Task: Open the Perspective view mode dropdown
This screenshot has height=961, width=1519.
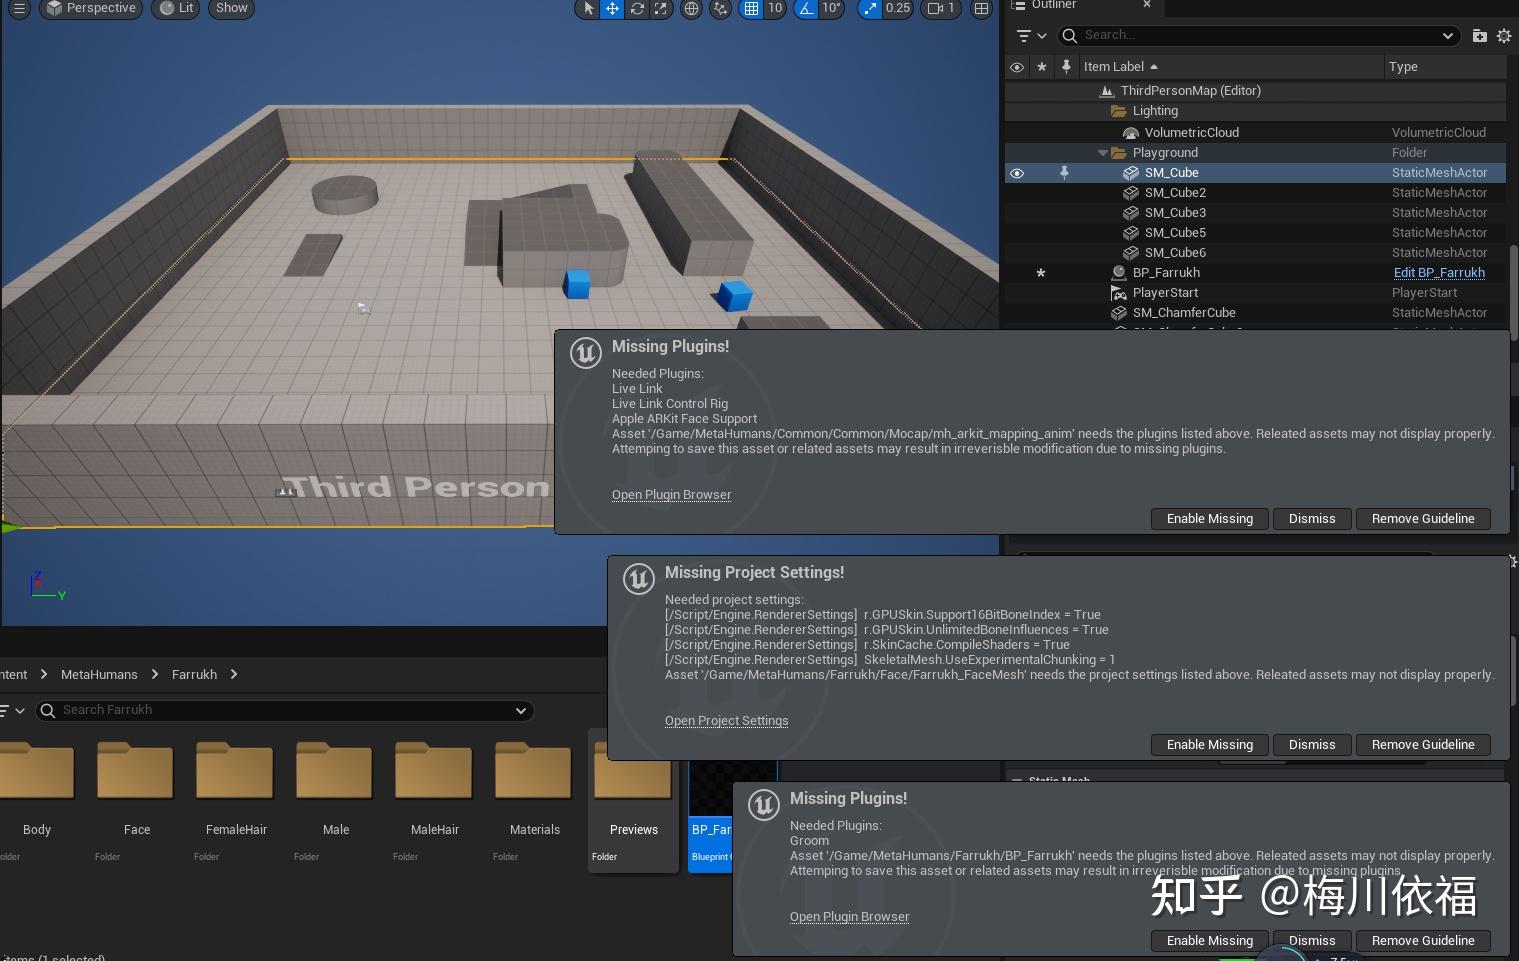Action: [91, 8]
